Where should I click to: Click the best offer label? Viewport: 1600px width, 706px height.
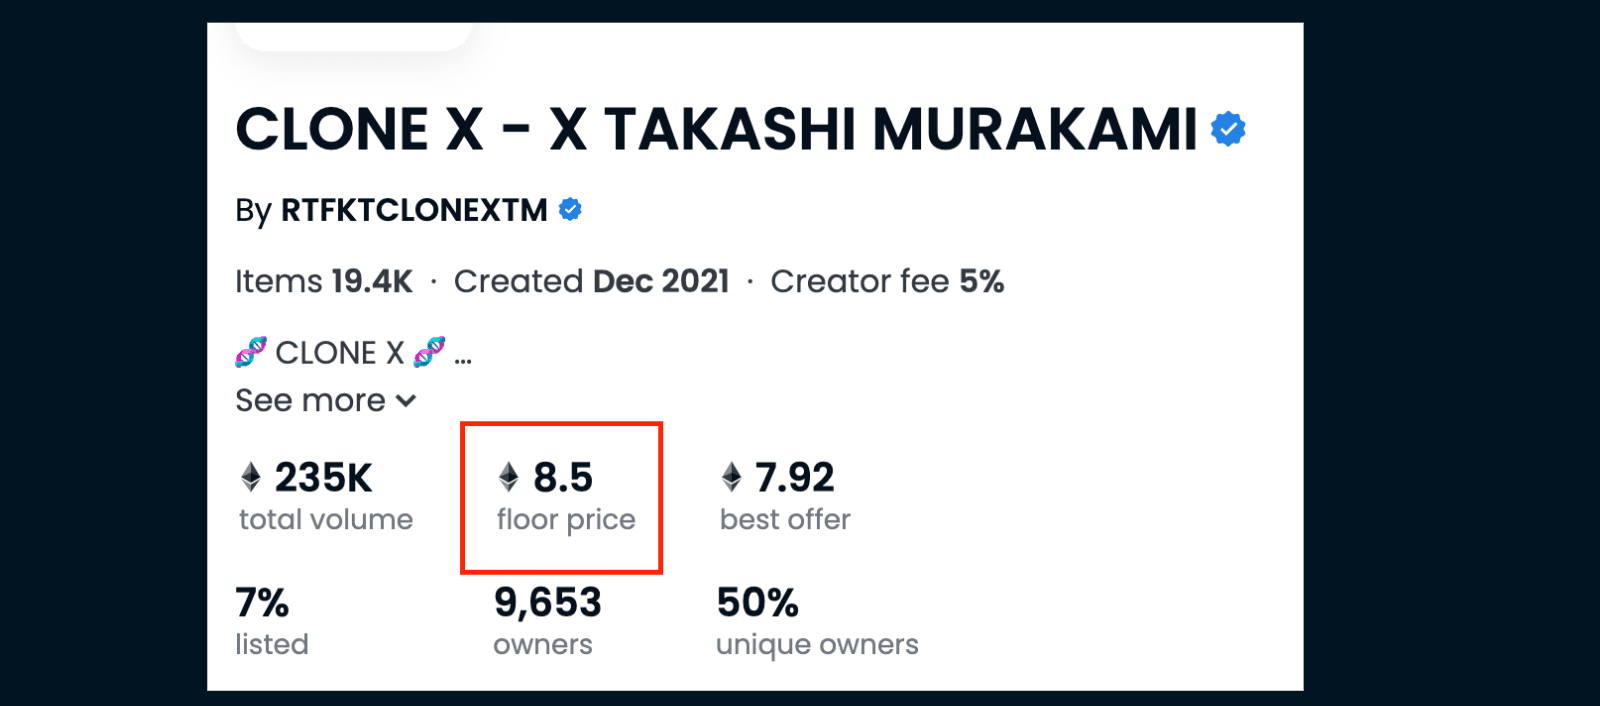tap(785, 520)
